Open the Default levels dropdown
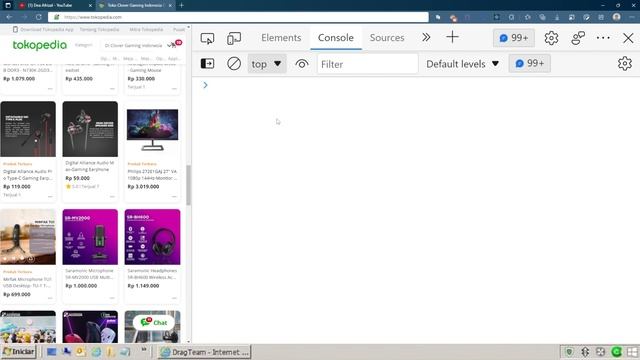The image size is (640, 360). pyautogui.click(x=462, y=64)
